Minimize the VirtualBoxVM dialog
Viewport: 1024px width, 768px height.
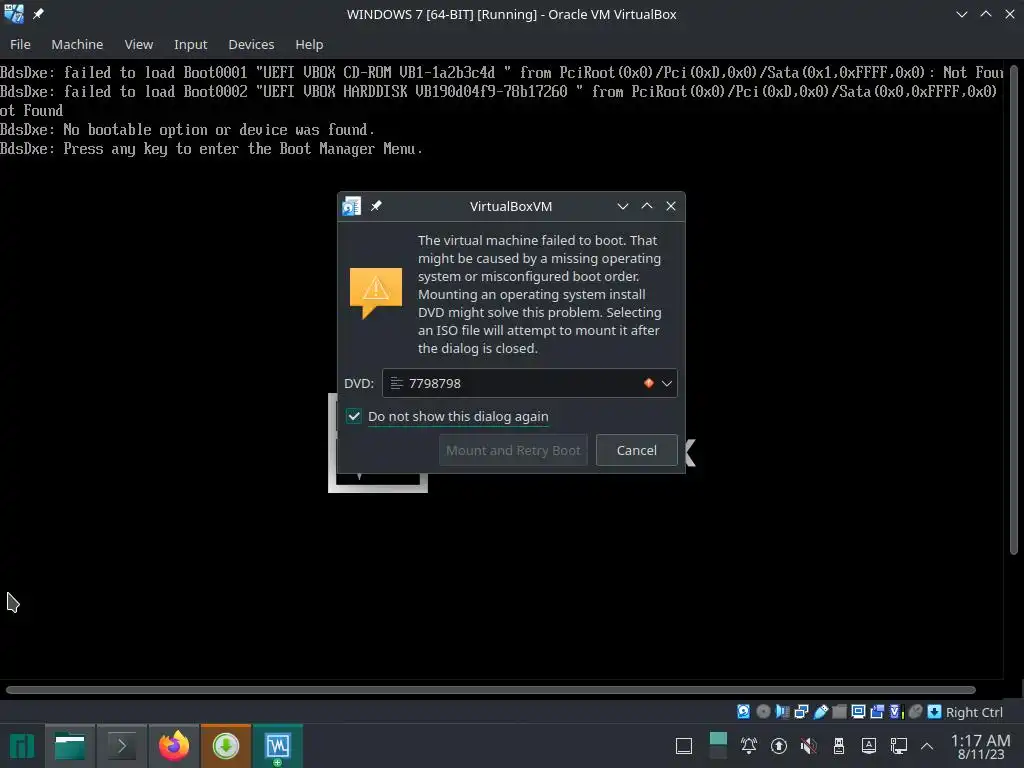[622, 206]
